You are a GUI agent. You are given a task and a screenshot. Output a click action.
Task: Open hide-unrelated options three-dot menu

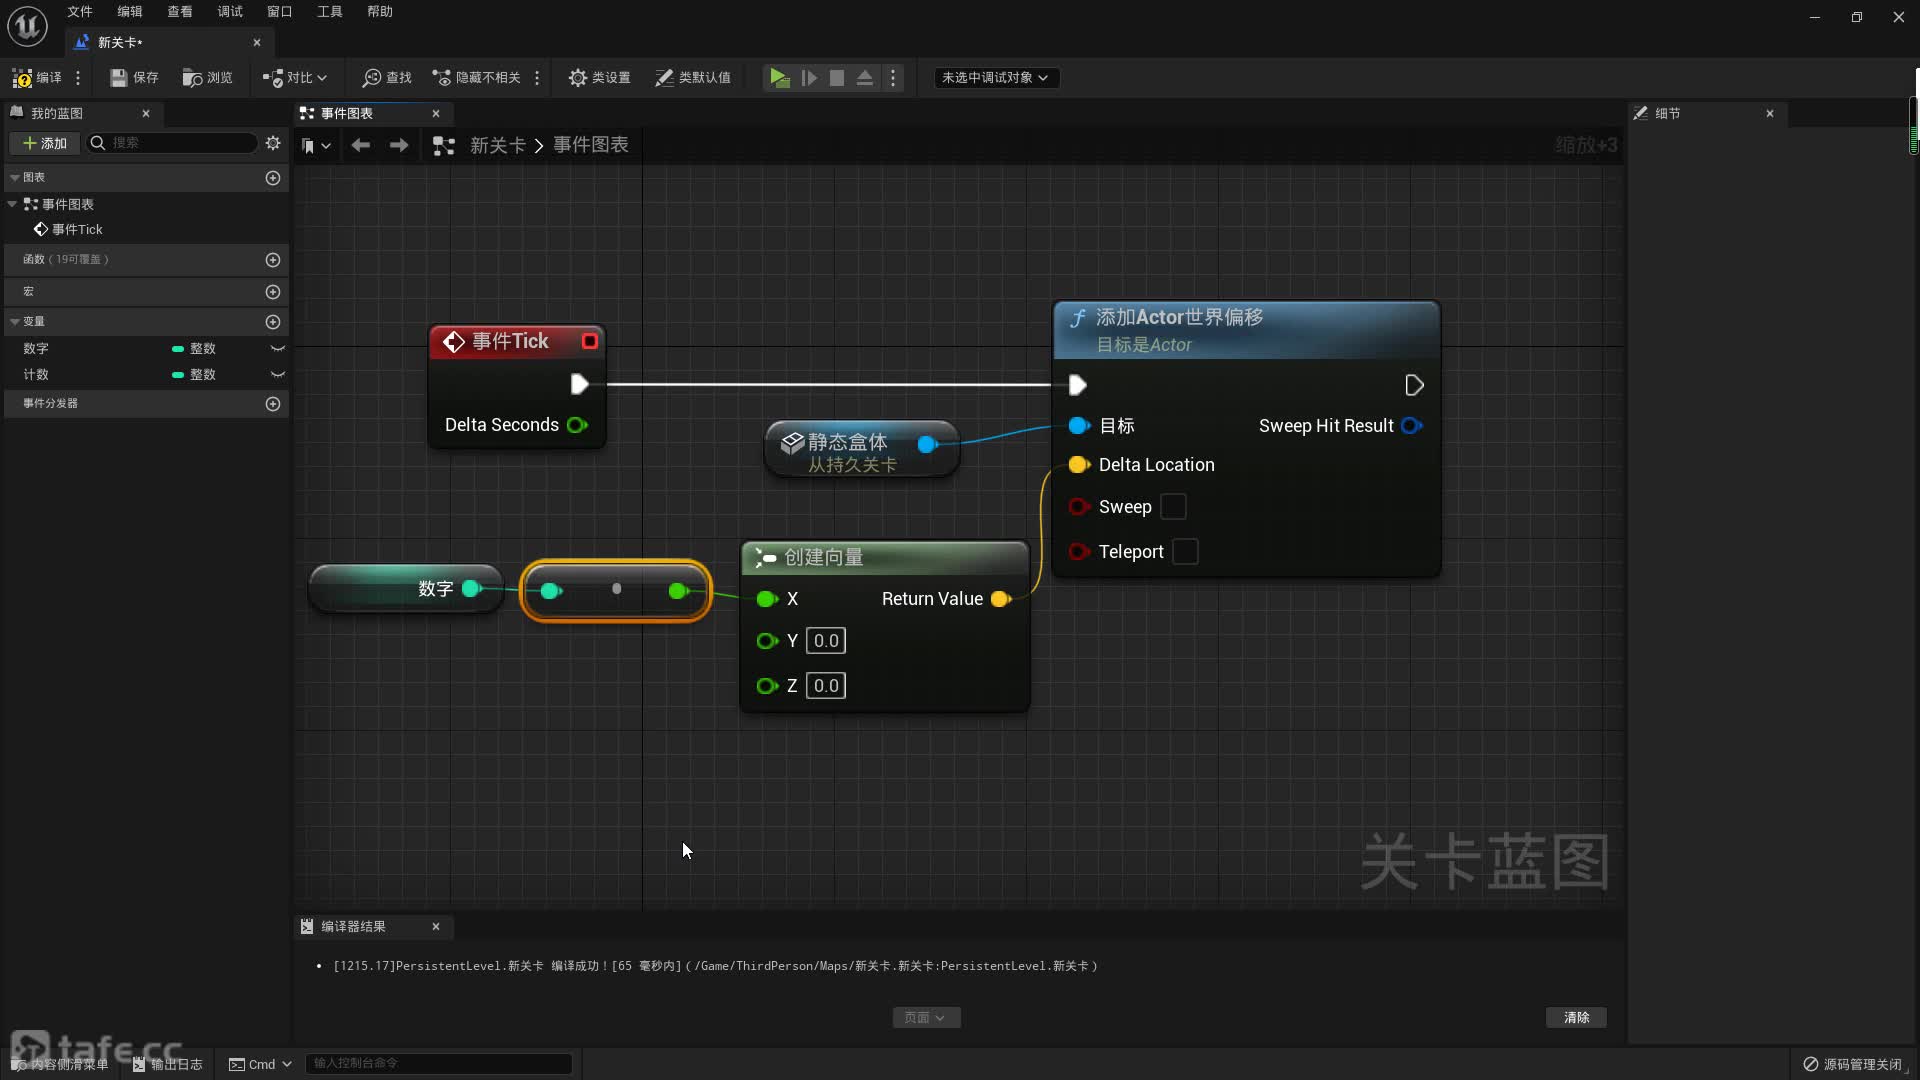point(537,78)
